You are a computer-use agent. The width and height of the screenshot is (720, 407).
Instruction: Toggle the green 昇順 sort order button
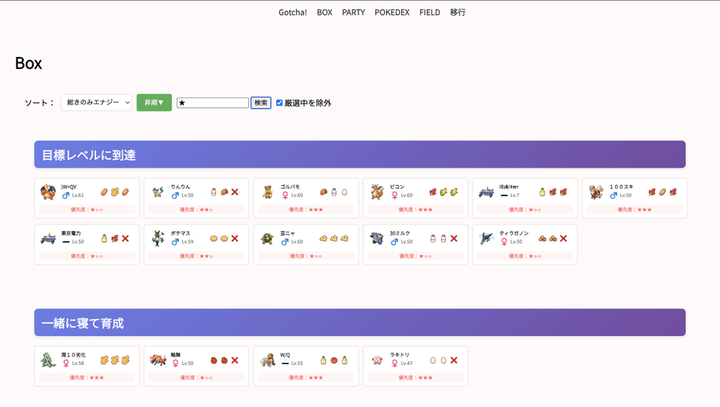154,102
